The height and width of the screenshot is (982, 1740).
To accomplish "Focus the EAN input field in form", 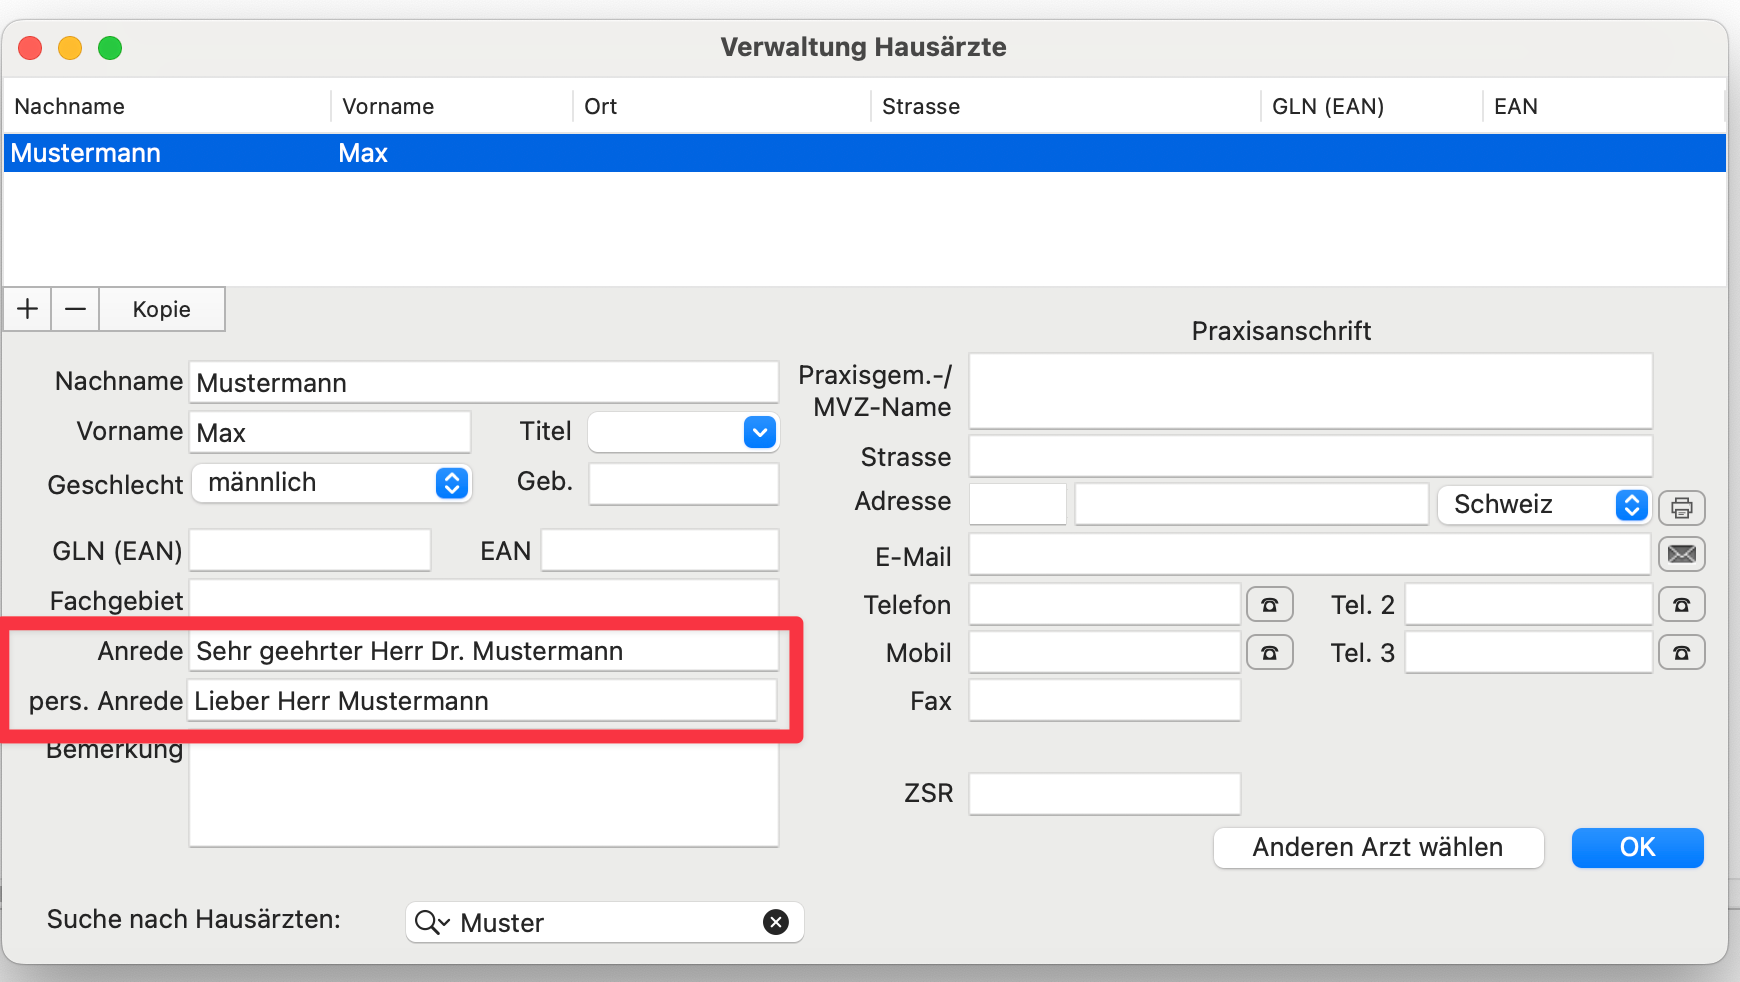I will point(660,550).
